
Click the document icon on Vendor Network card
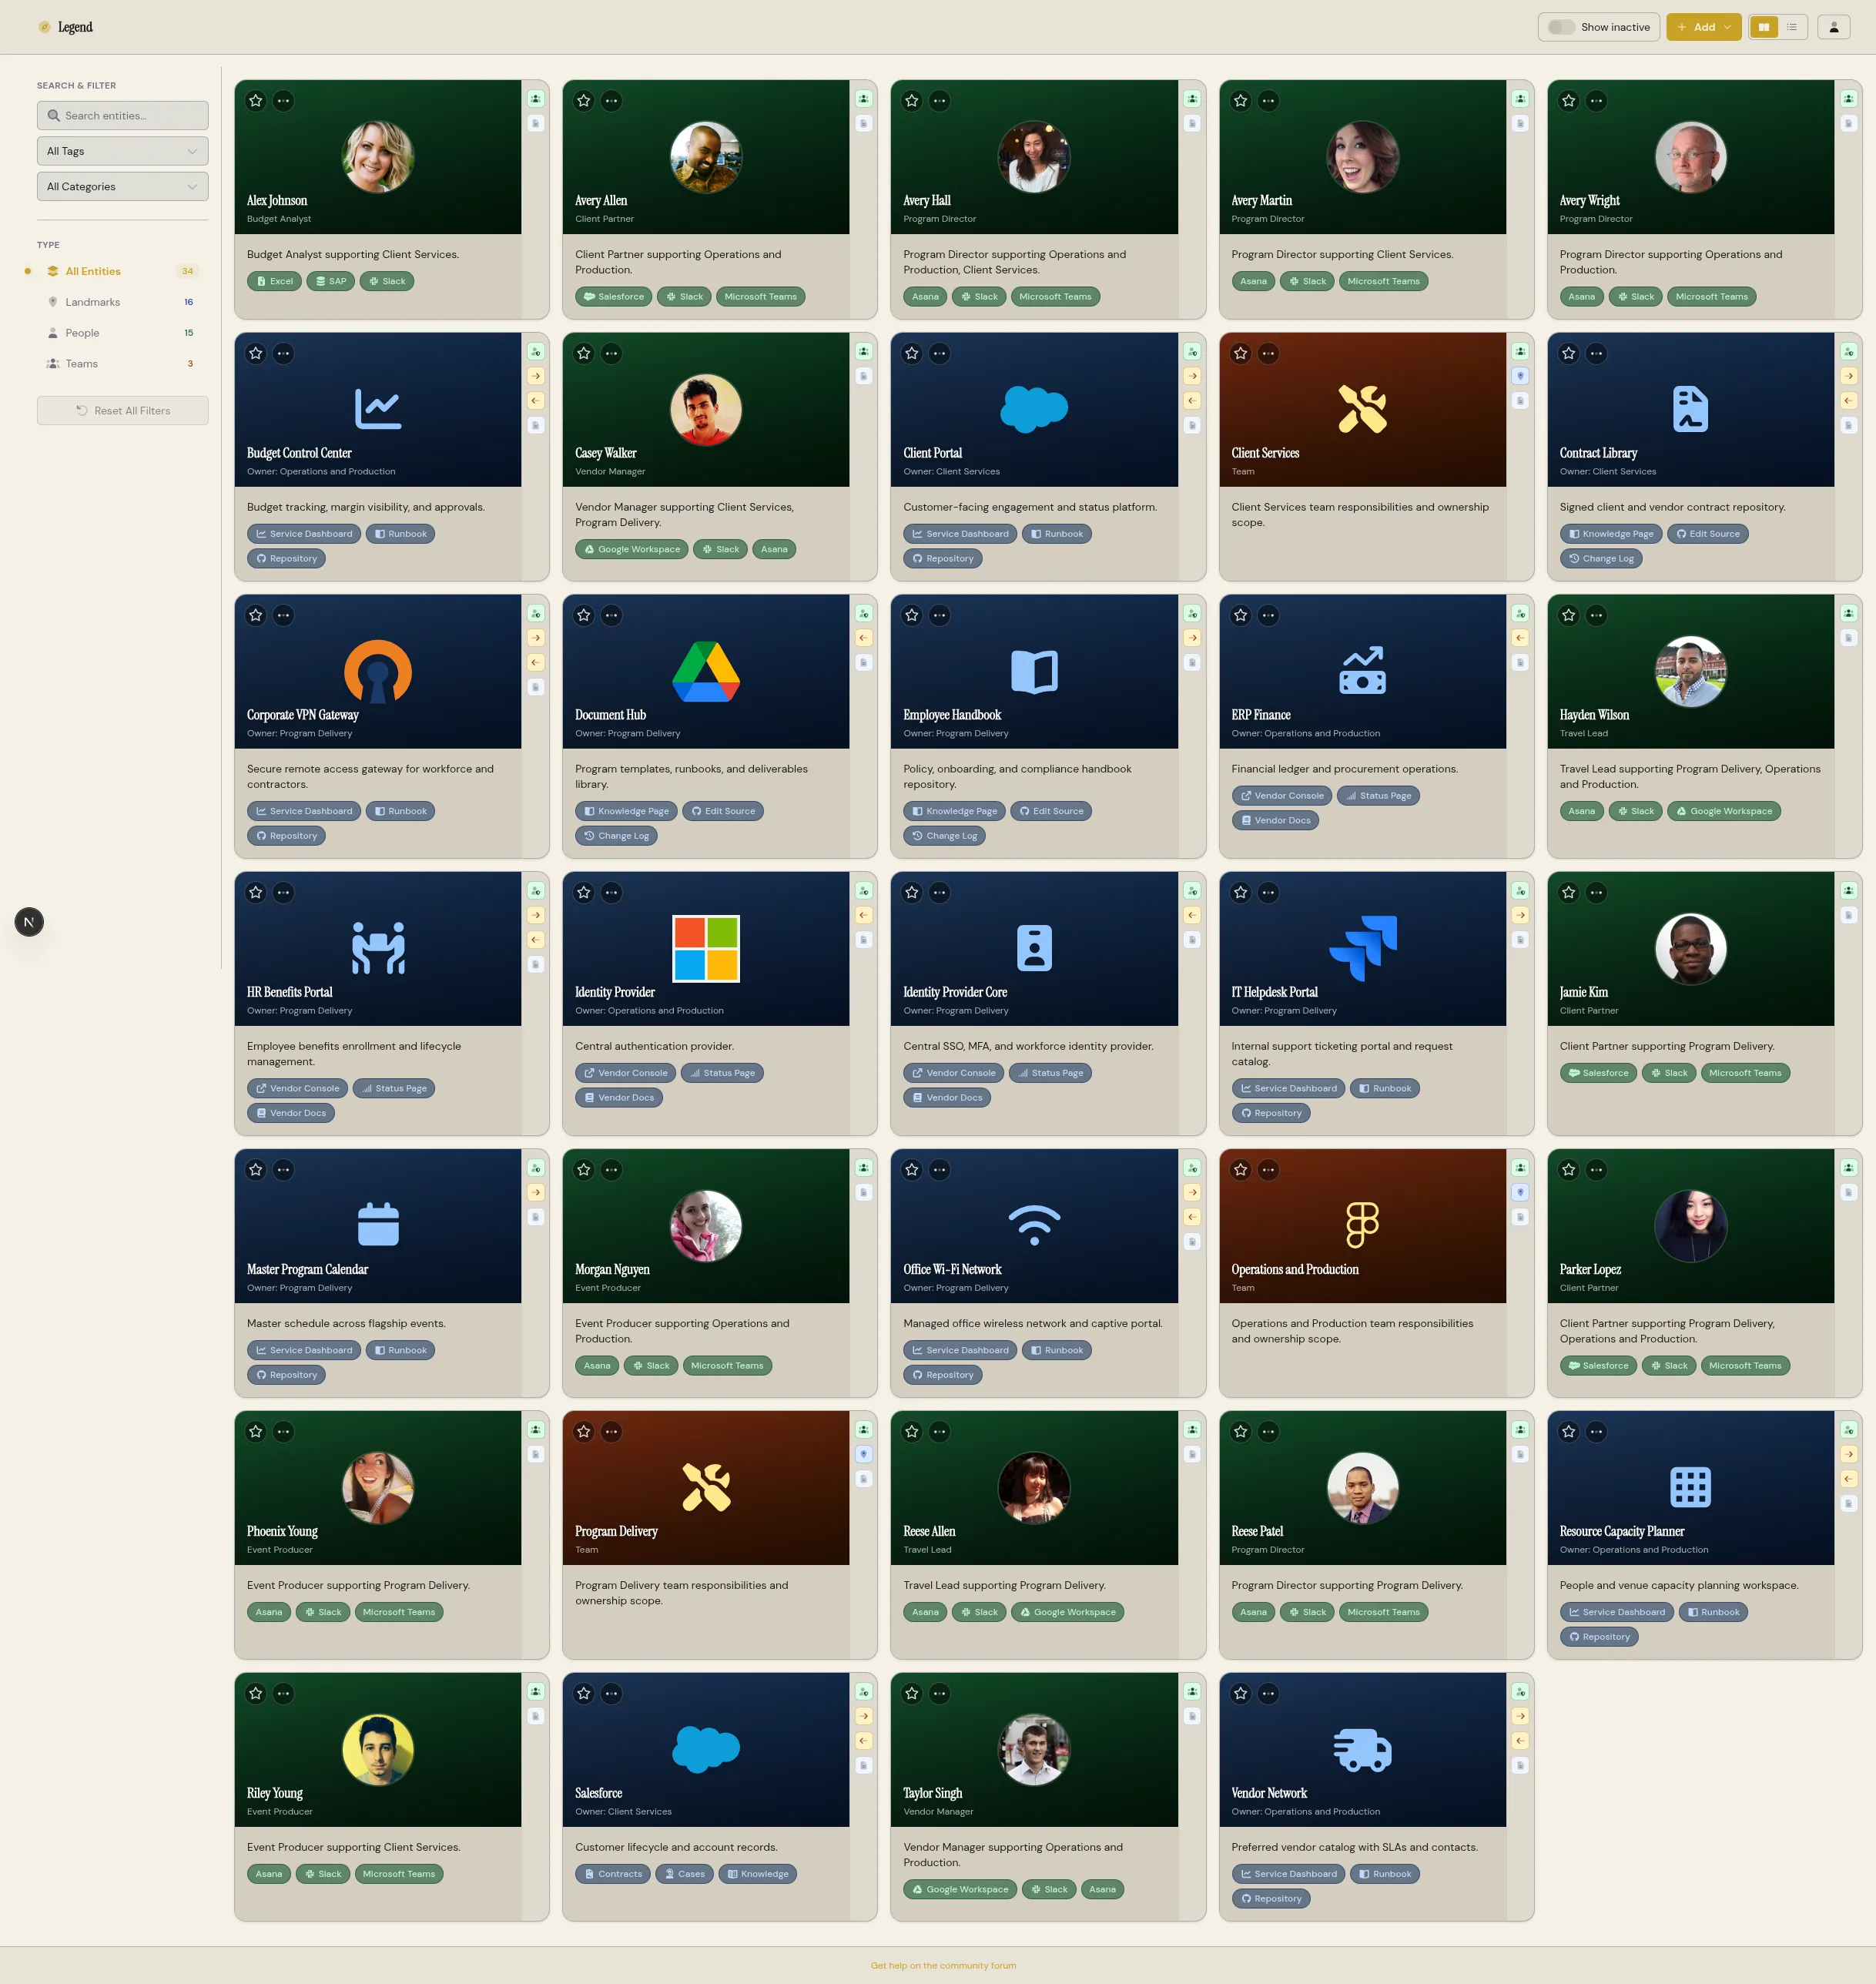point(1520,1766)
